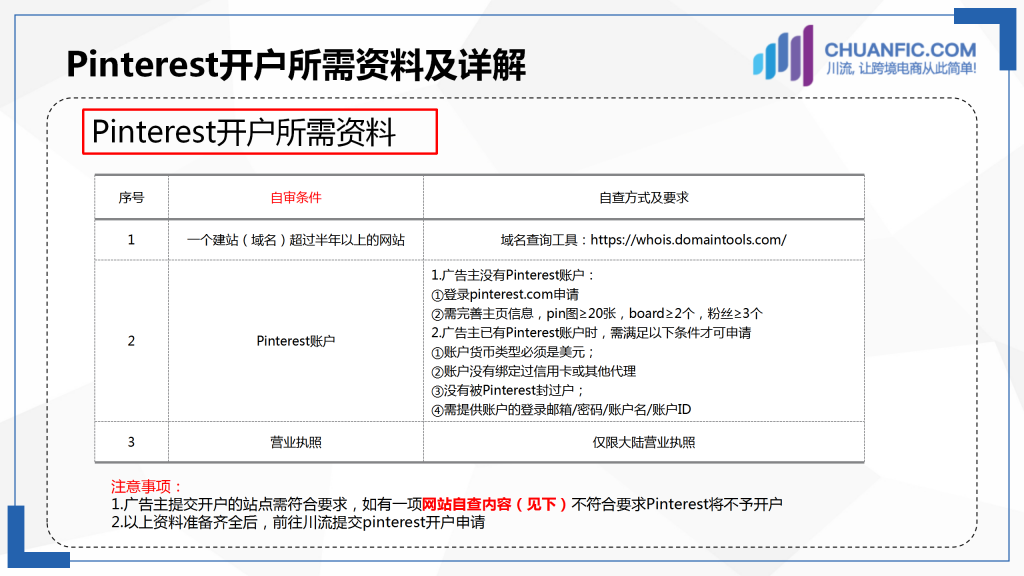Click the slide title 'Pinterest开户所需资料及详解'
This screenshot has height=576, width=1024.
[x=296, y=65]
